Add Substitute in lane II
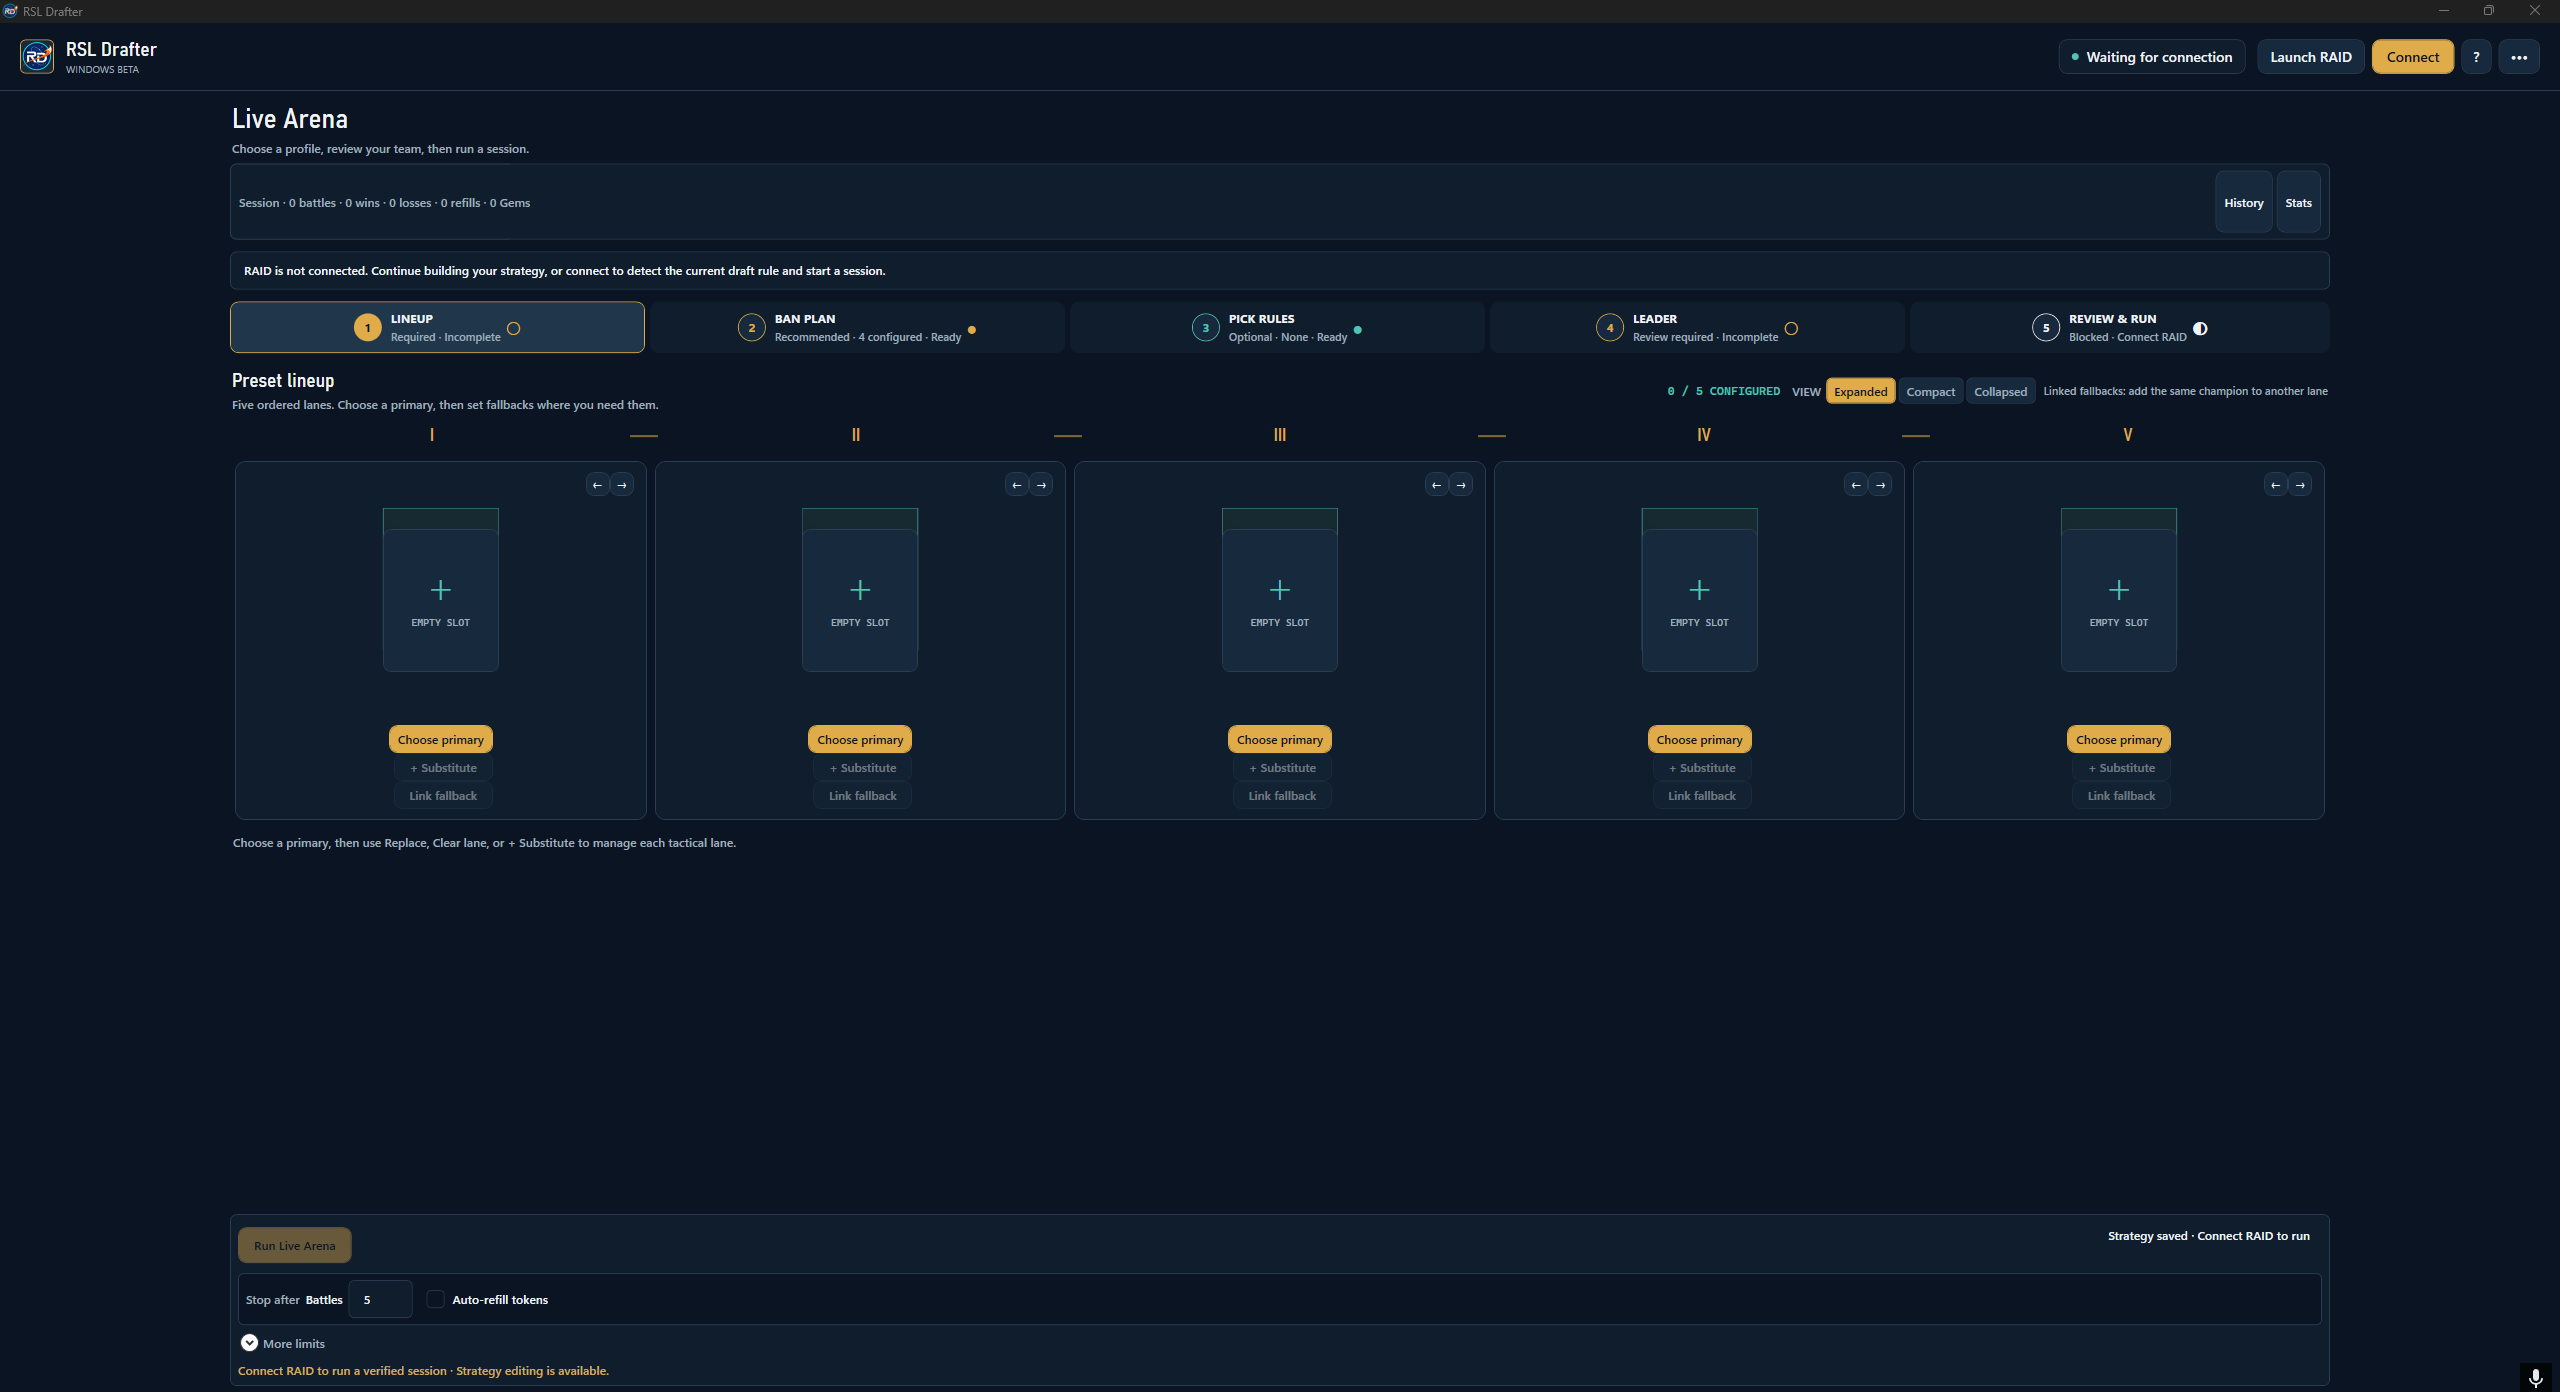Image resolution: width=2560 pixels, height=1392 pixels. pos(863,767)
